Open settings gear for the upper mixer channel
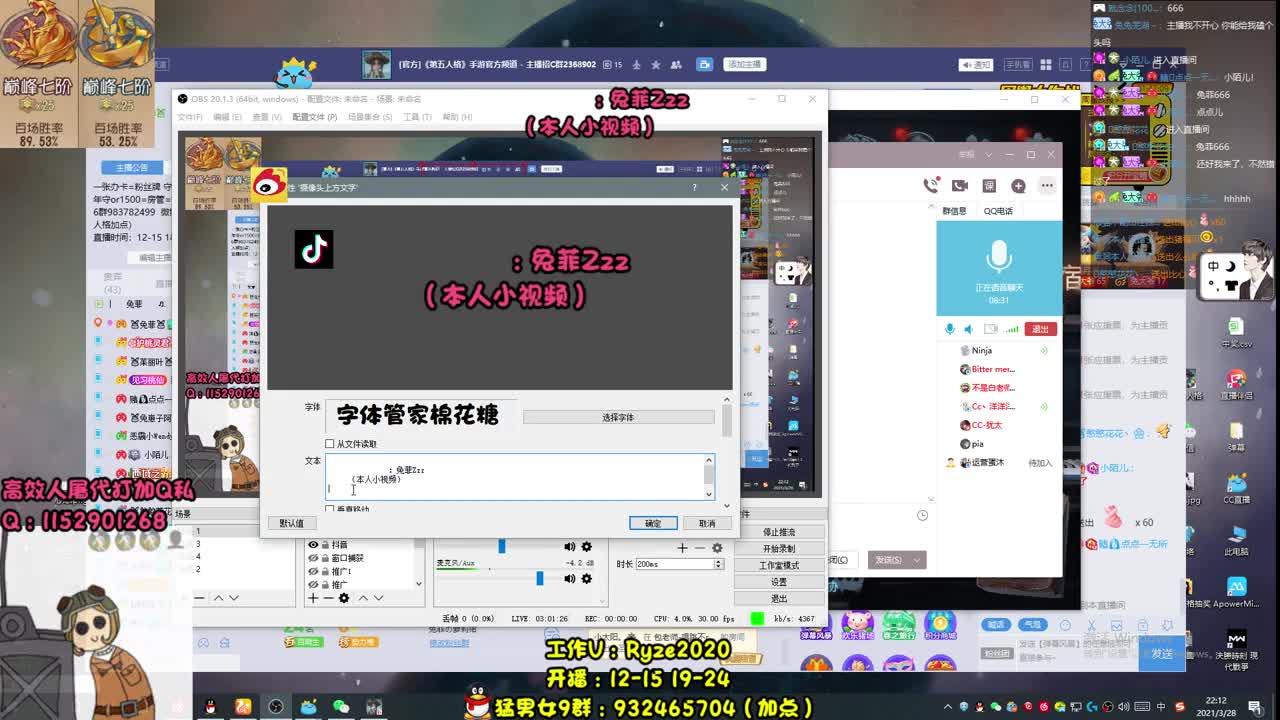Viewport: 1280px width, 720px height. (x=587, y=547)
